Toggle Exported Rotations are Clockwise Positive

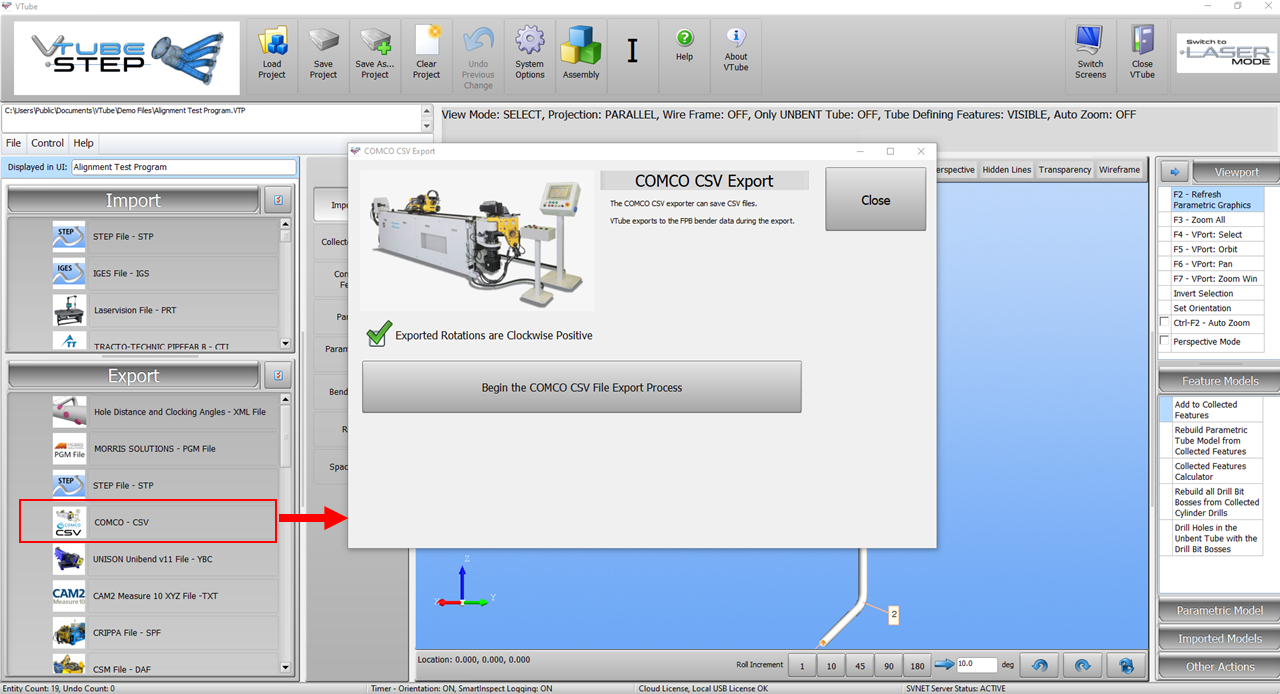(377, 334)
